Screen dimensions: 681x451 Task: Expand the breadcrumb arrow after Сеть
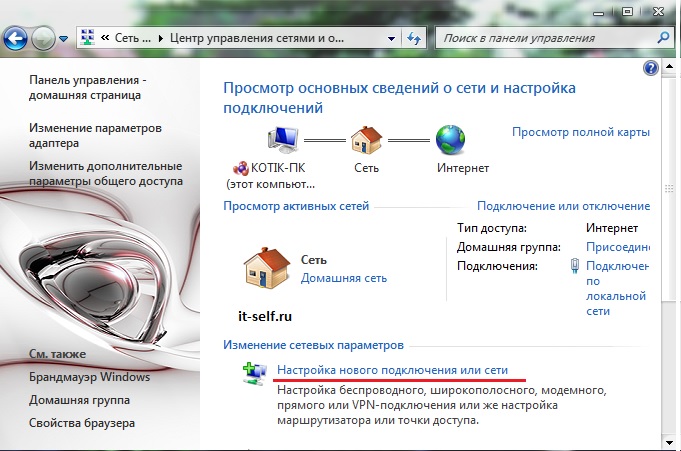[x=161, y=38]
